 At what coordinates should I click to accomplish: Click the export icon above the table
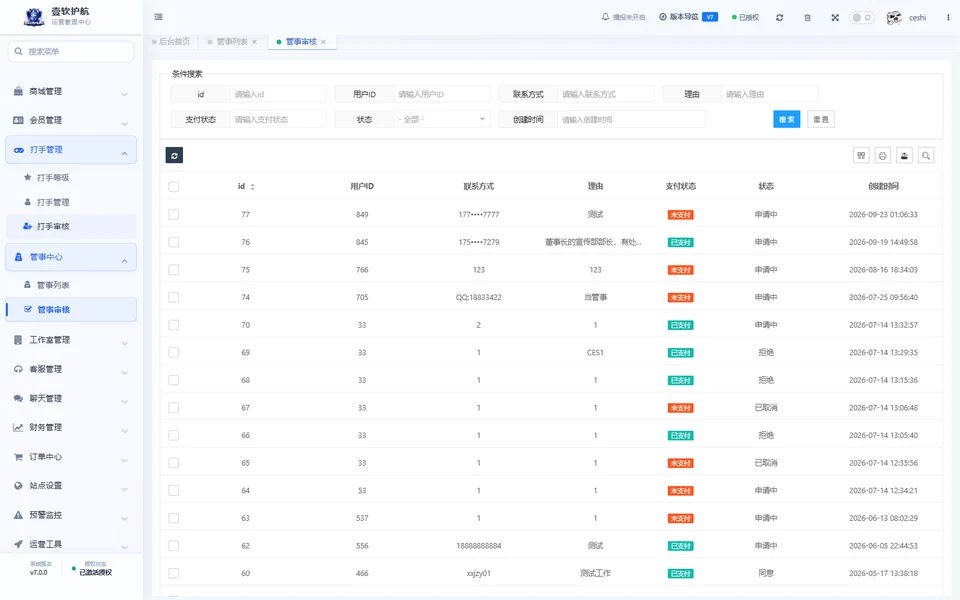[904, 156]
